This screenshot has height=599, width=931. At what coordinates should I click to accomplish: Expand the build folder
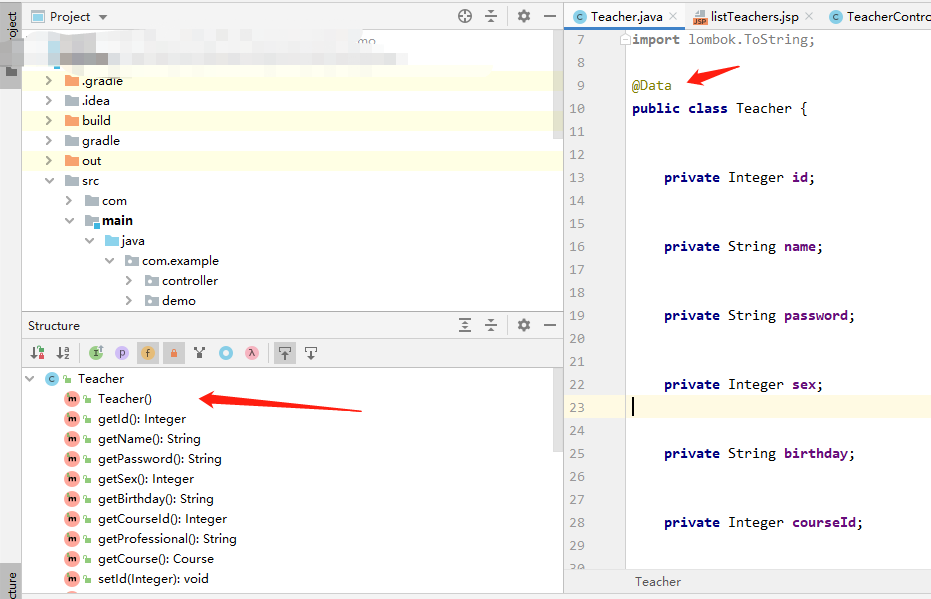[x=49, y=121]
